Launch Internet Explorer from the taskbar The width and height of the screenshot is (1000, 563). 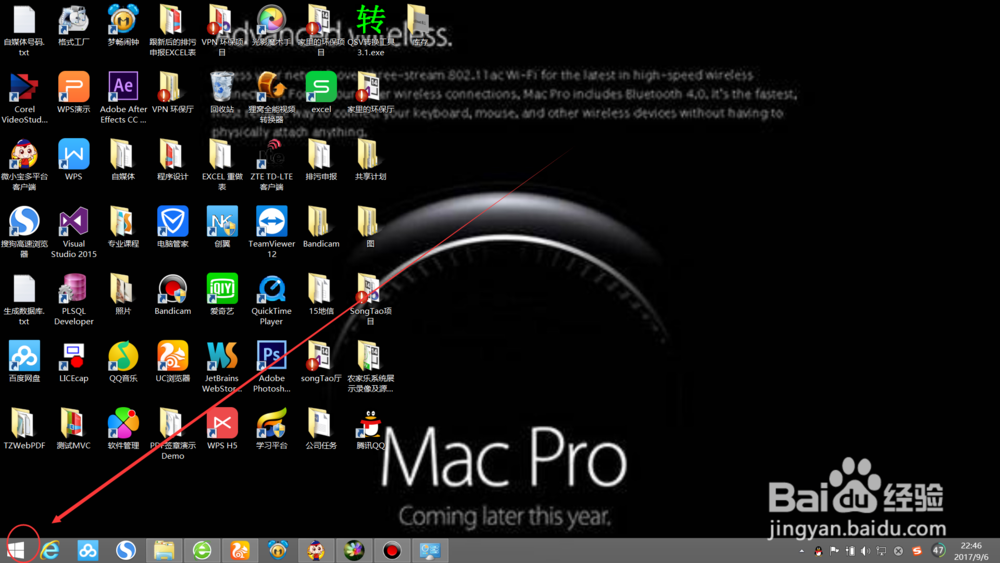click(x=50, y=550)
